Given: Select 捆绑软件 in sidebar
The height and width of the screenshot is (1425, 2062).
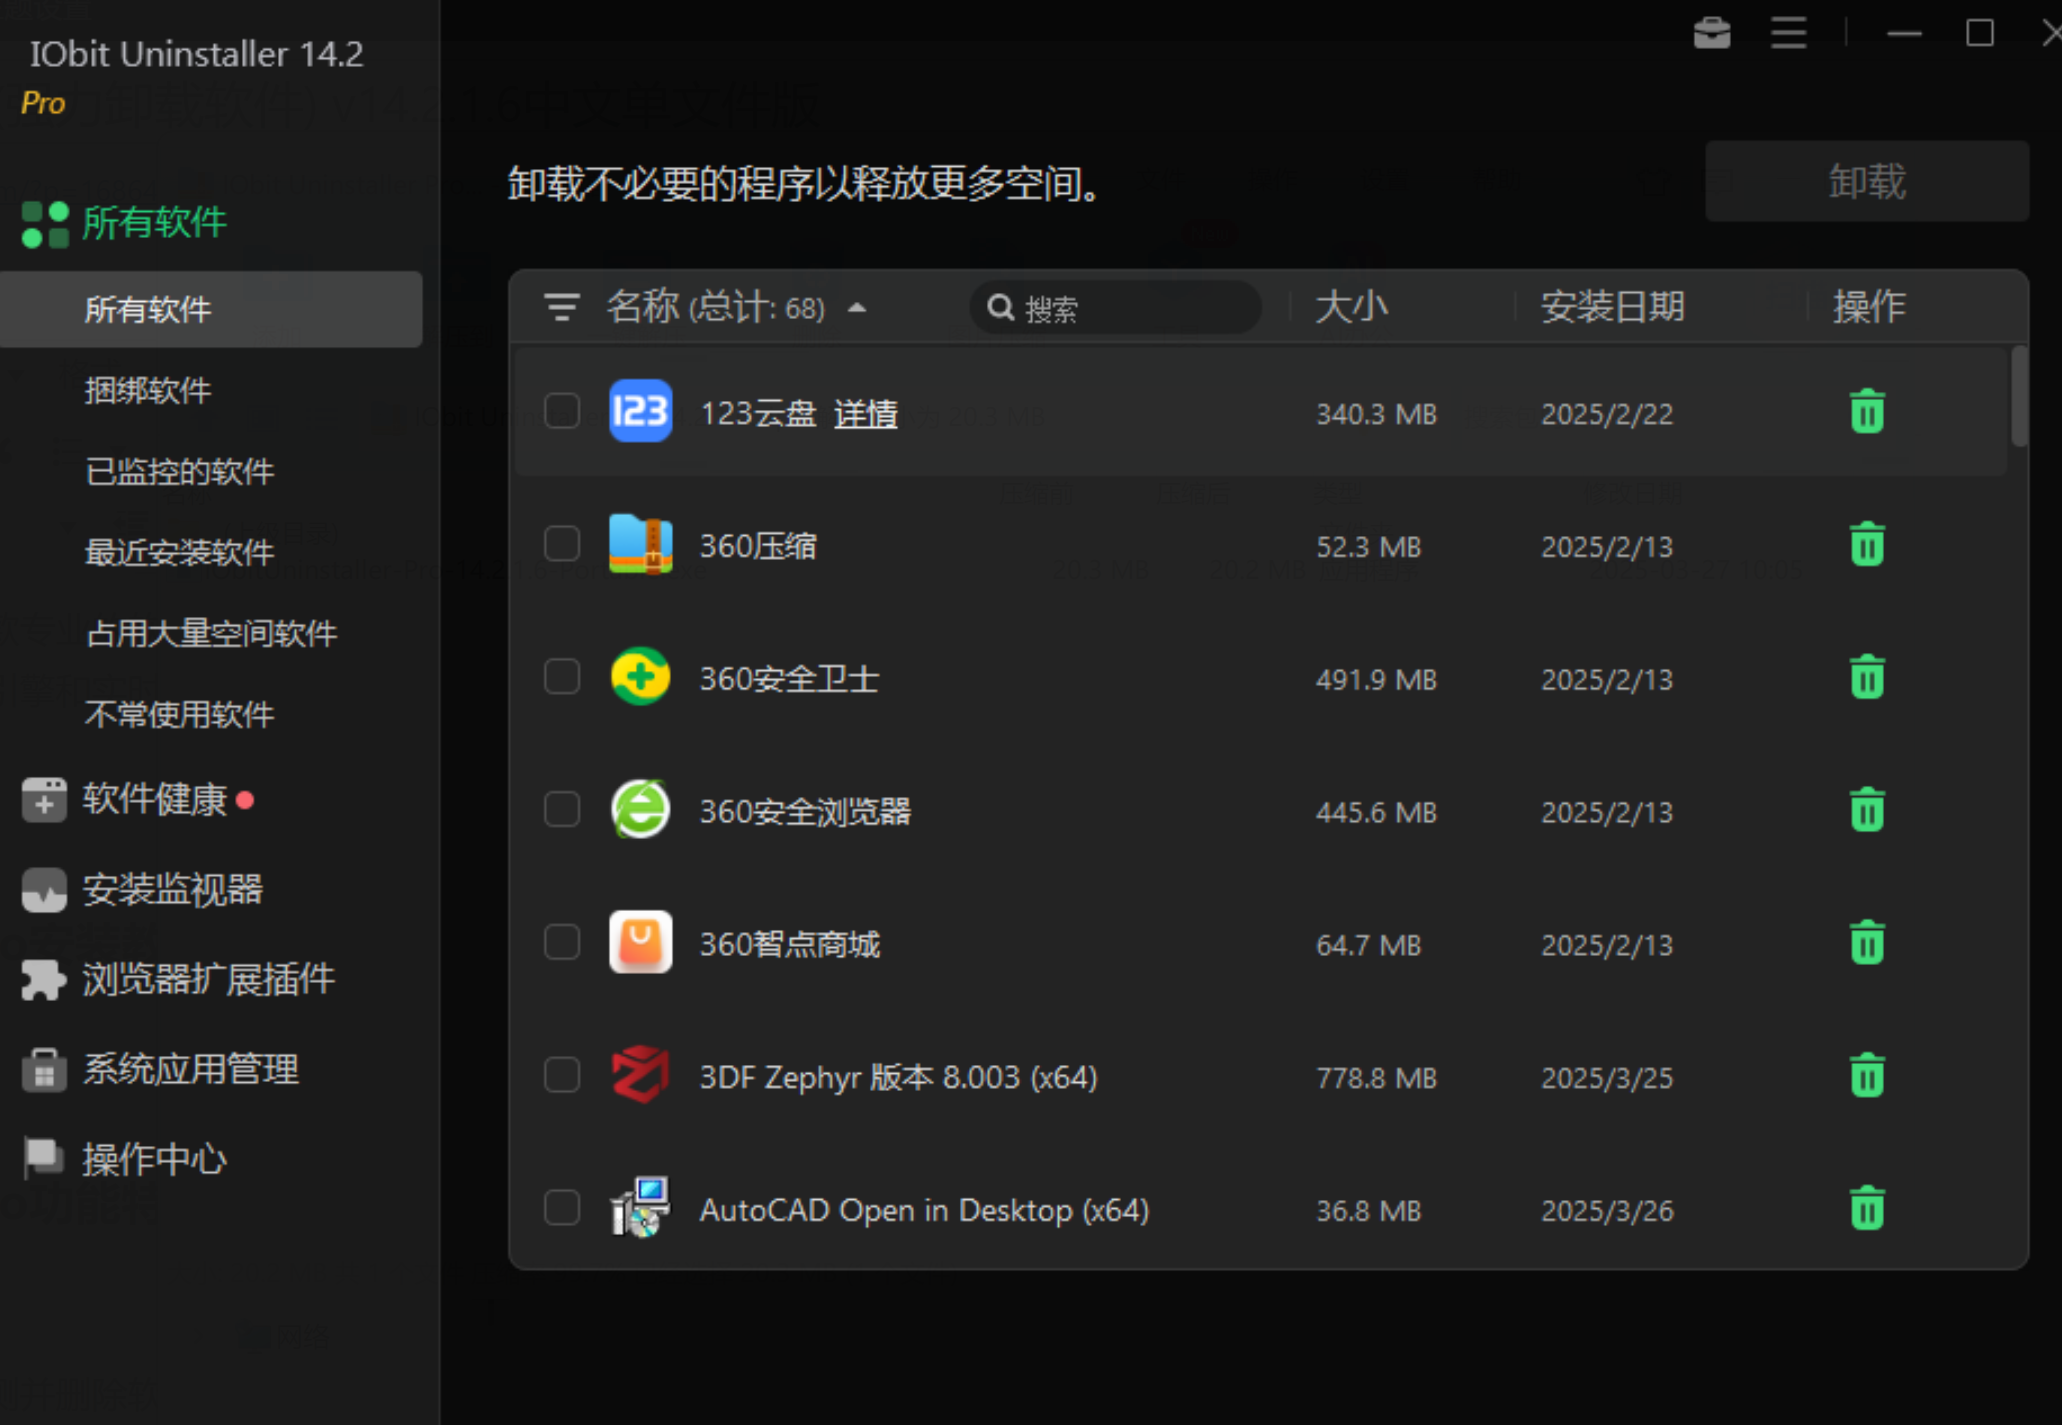Looking at the screenshot, I should click(148, 391).
